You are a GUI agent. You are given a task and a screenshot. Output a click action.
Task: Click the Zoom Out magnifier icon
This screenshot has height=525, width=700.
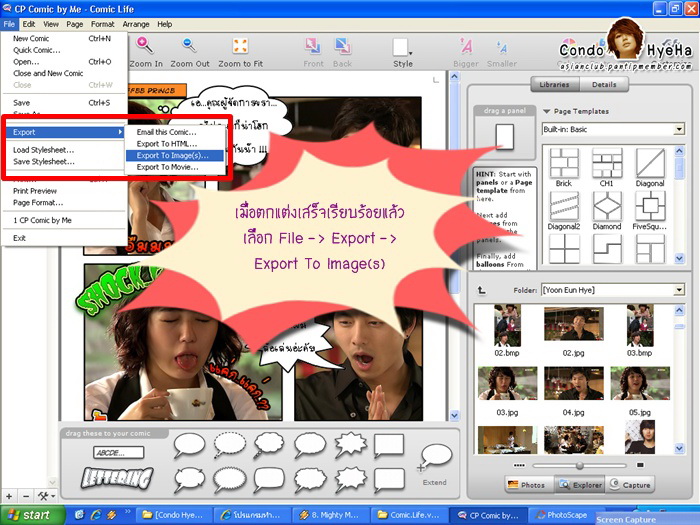189,45
